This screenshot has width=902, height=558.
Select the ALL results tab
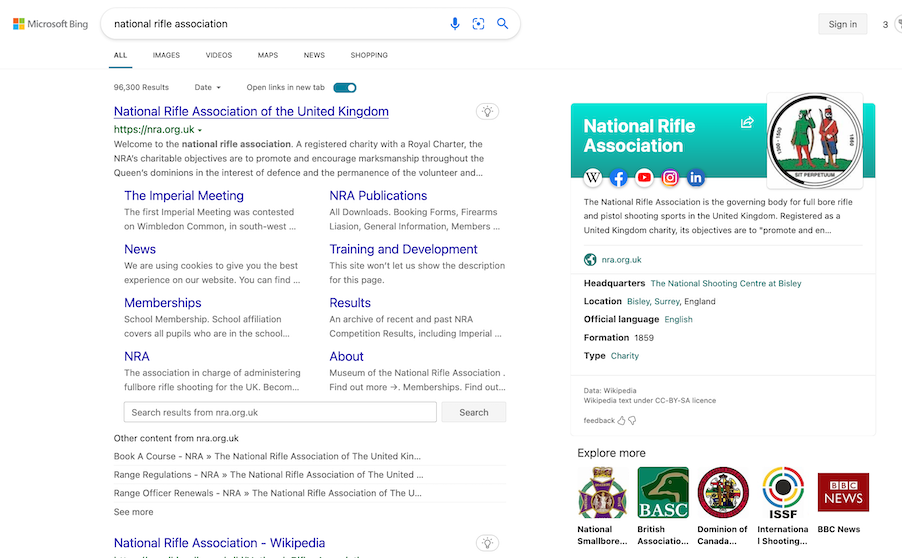120,55
